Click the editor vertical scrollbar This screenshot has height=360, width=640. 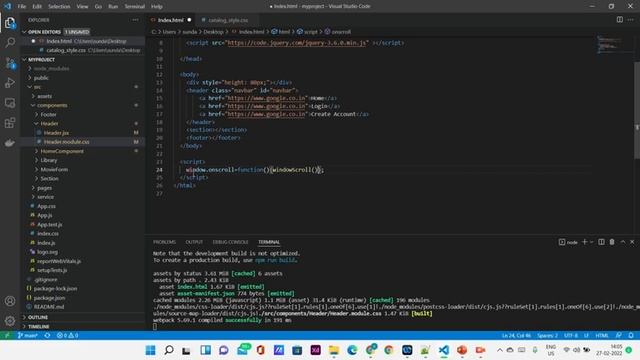click(x=637, y=110)
